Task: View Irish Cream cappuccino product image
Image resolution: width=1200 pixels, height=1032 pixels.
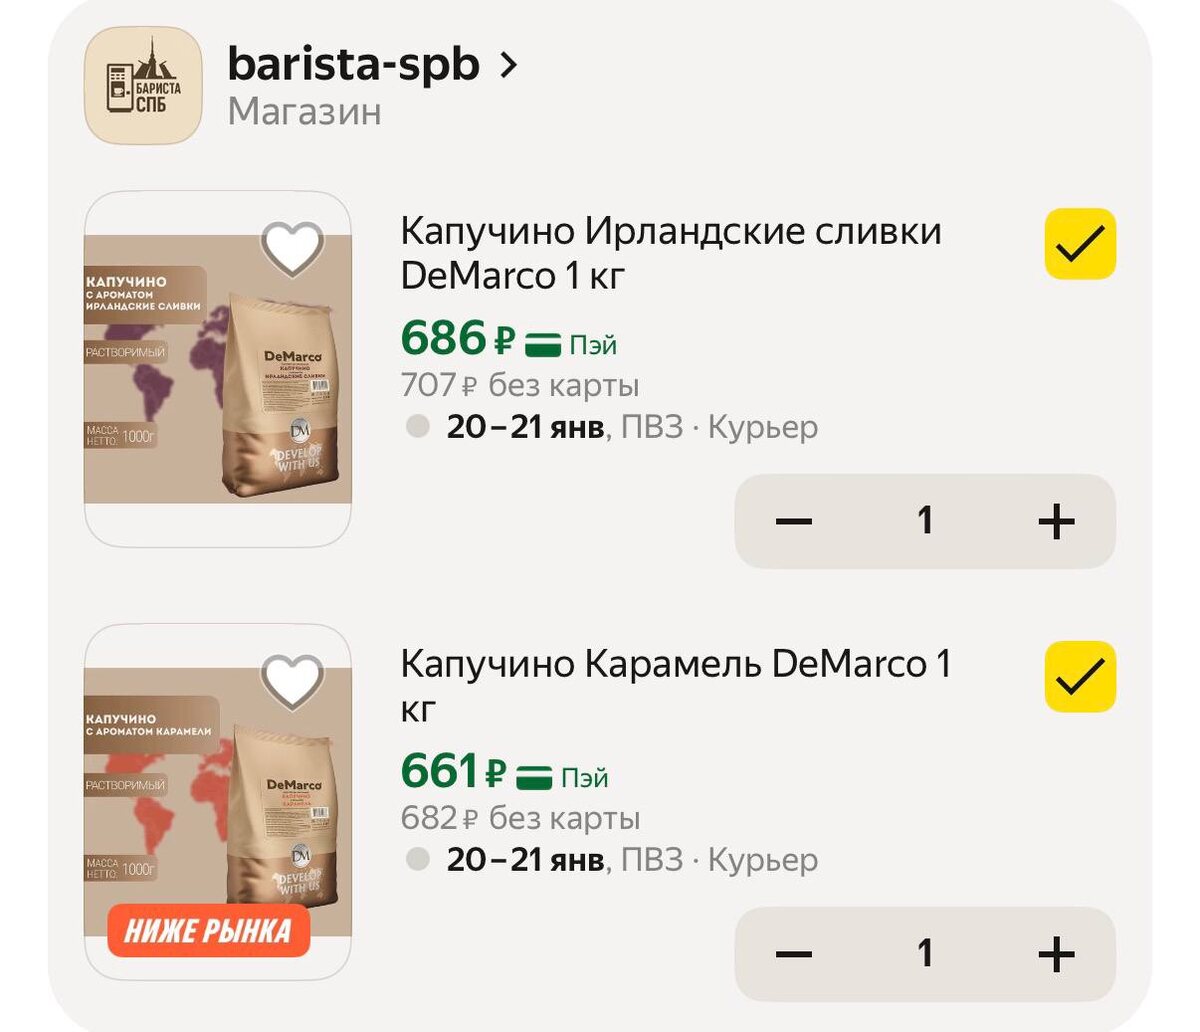Action: point(218,369)
